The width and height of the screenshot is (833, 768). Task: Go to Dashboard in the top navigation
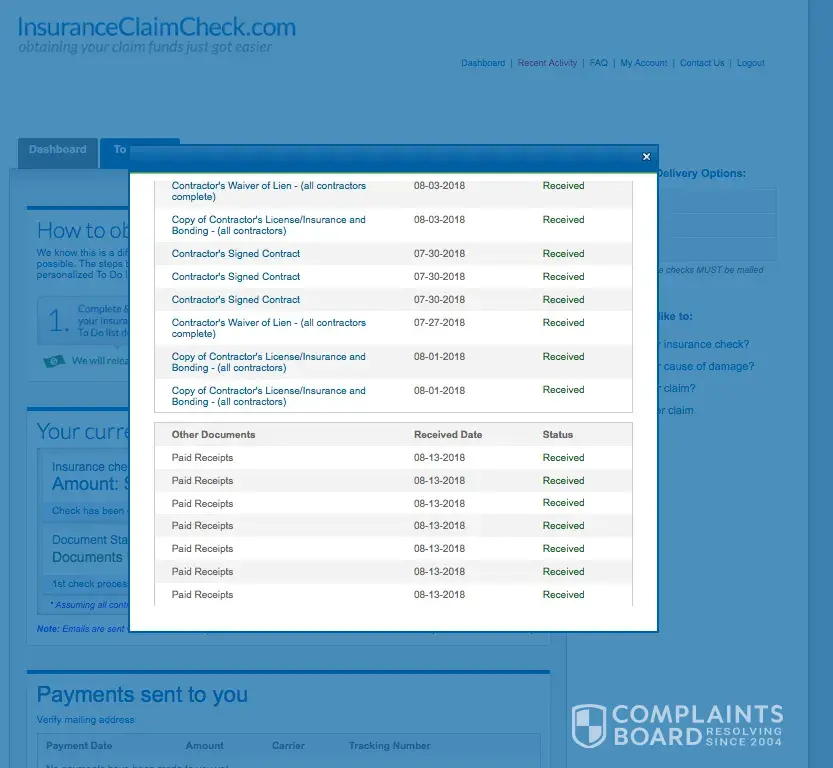(483, 63)
